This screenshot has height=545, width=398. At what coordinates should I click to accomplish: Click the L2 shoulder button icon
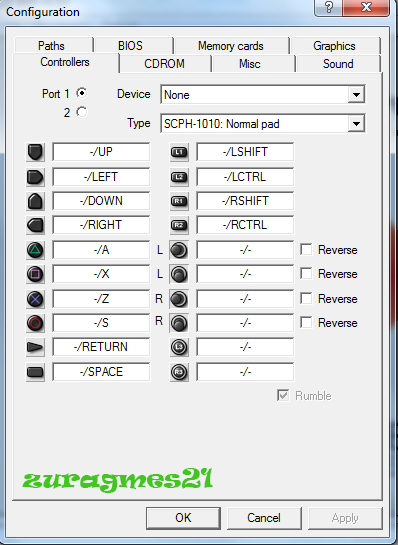[179, 177]
